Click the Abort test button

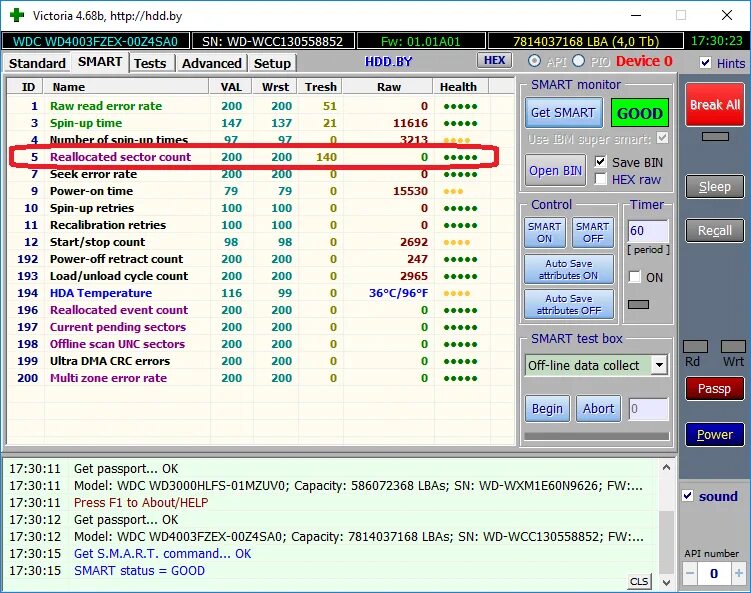pyautogui.click(x=598, y=409)
